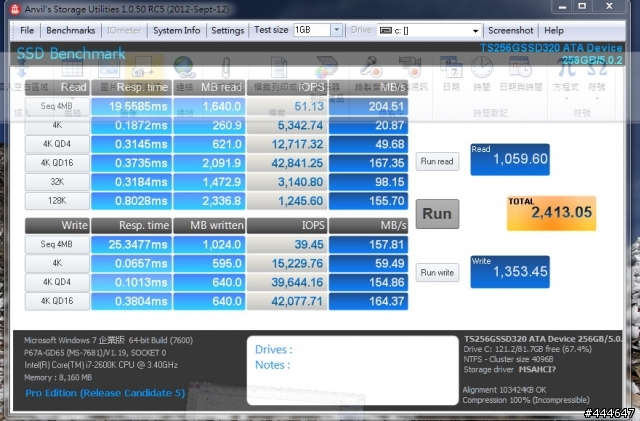
Task: Click the Write Seq 4MB test label
Action: tap(57, 244)
